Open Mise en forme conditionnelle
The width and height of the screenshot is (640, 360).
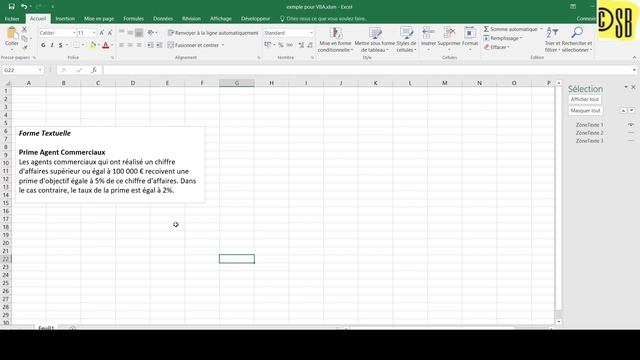point(335,40)
